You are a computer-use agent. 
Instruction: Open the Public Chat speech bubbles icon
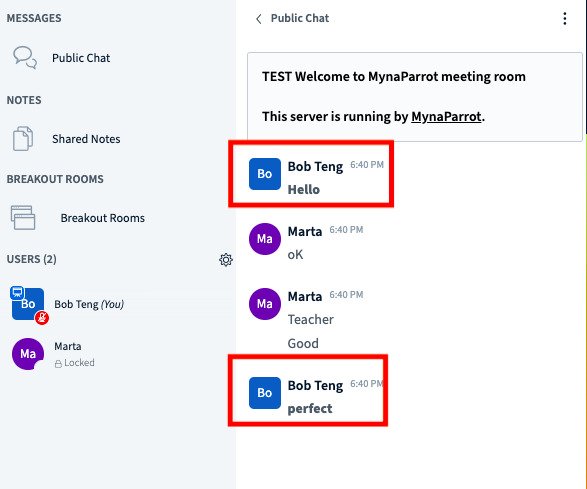(25, 58)
